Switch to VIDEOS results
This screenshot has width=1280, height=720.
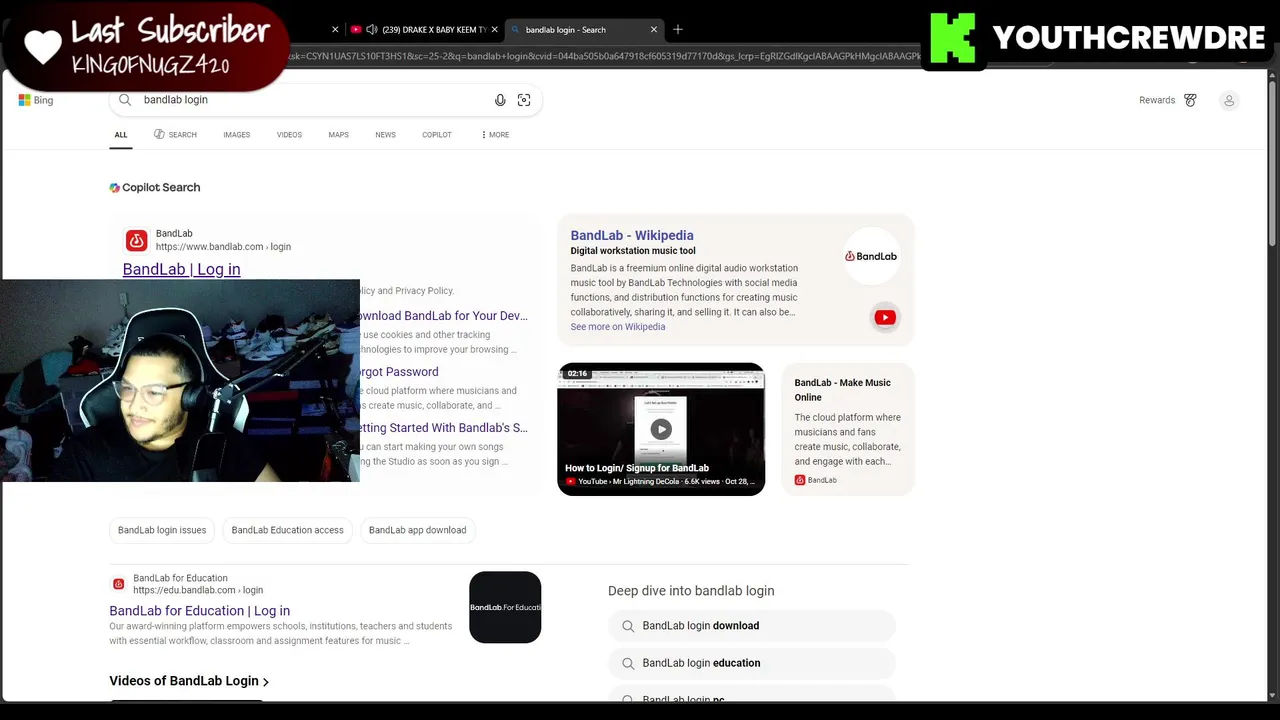289,135
